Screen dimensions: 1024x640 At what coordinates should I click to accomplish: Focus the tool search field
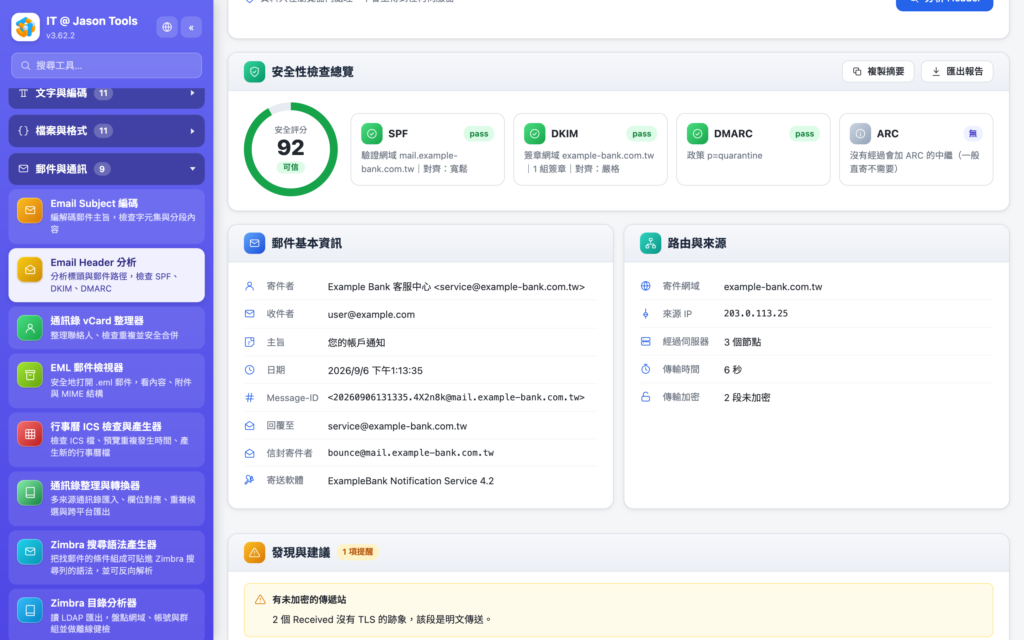click(106, 65)
